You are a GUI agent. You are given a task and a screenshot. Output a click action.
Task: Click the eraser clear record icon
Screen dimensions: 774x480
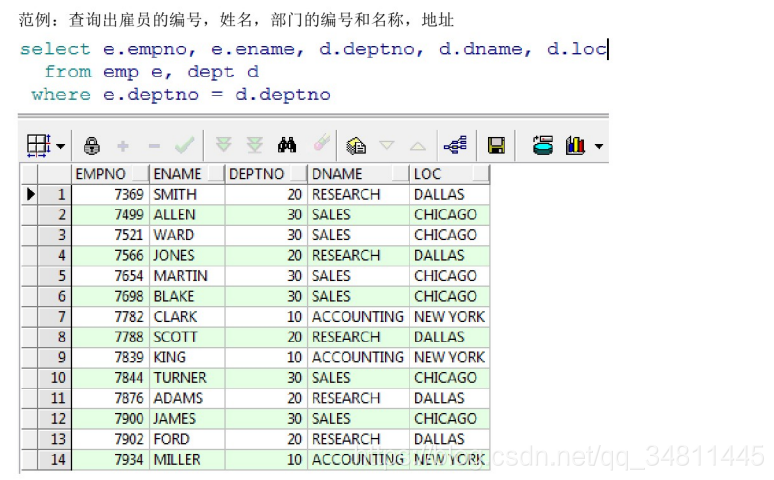(321, 142)
